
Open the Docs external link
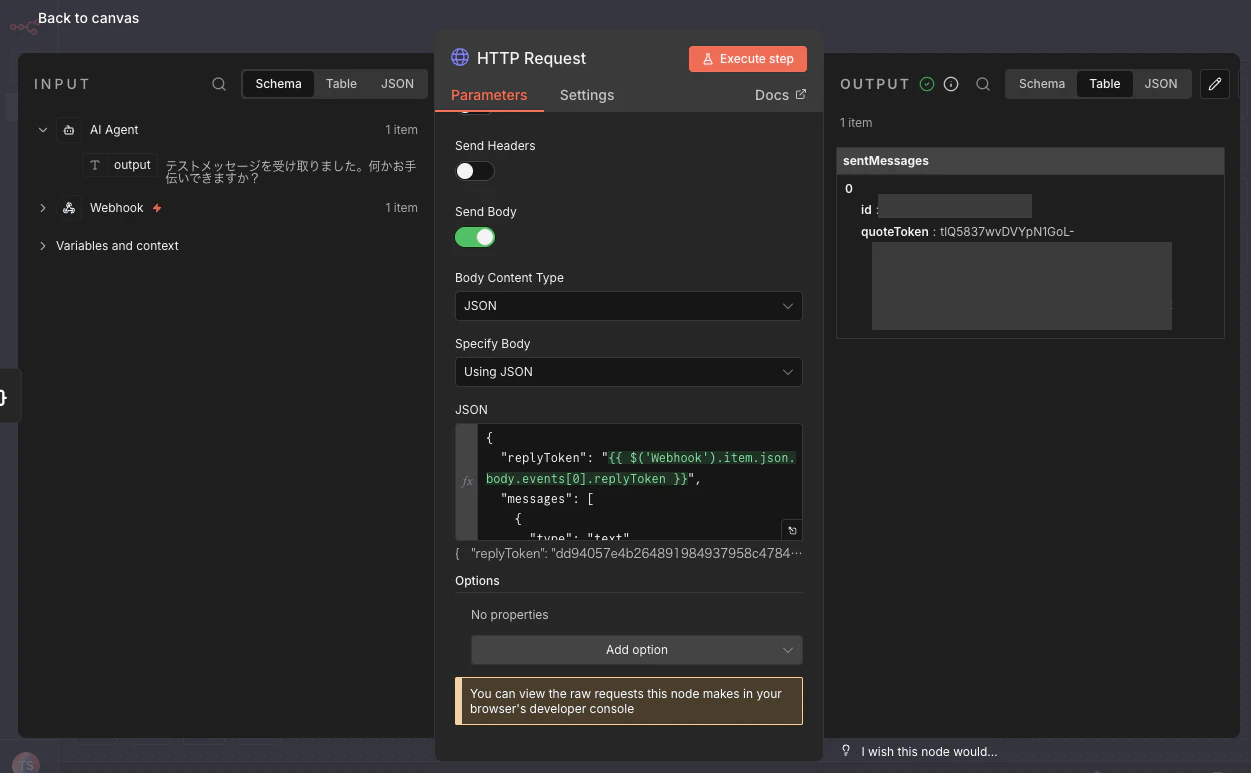coord(781,95)
